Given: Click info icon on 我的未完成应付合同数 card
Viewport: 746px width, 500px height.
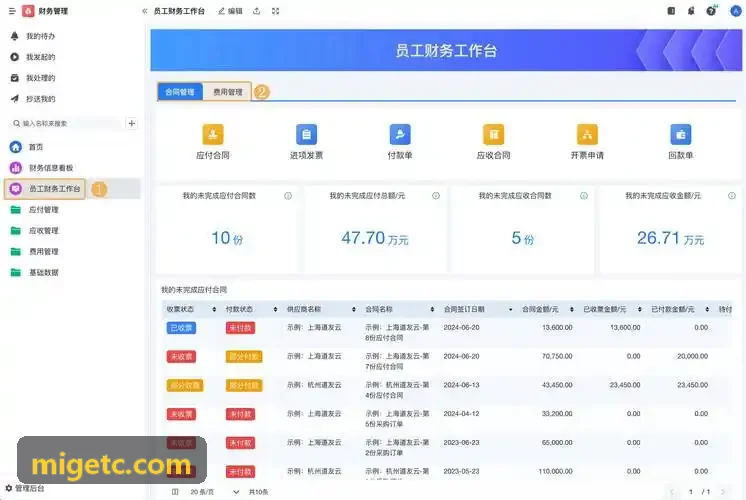Looking at the screenshot, I should coord(288,196).
